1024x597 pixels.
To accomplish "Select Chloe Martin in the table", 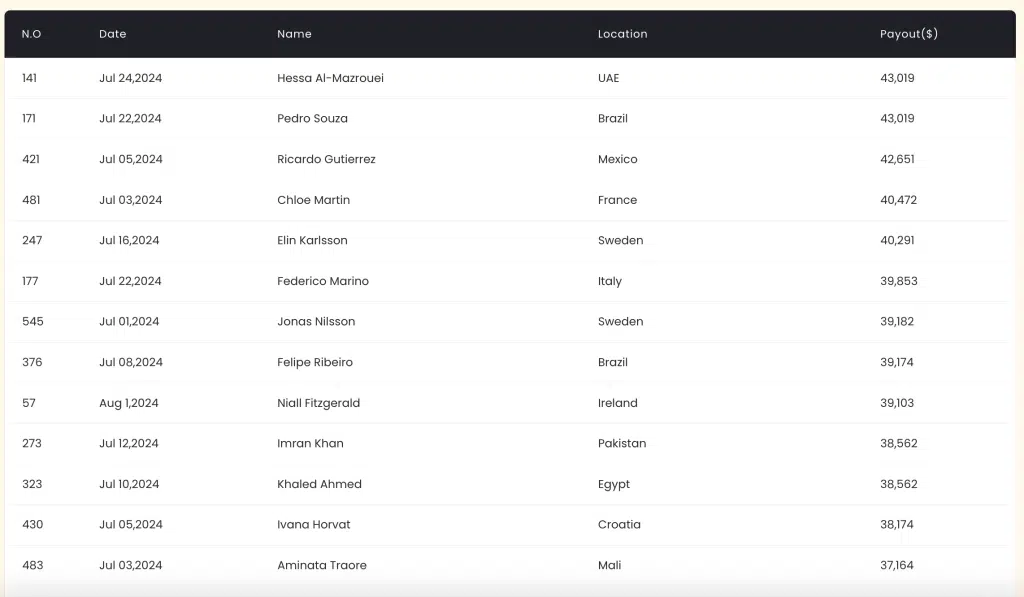I will [313, 200].
